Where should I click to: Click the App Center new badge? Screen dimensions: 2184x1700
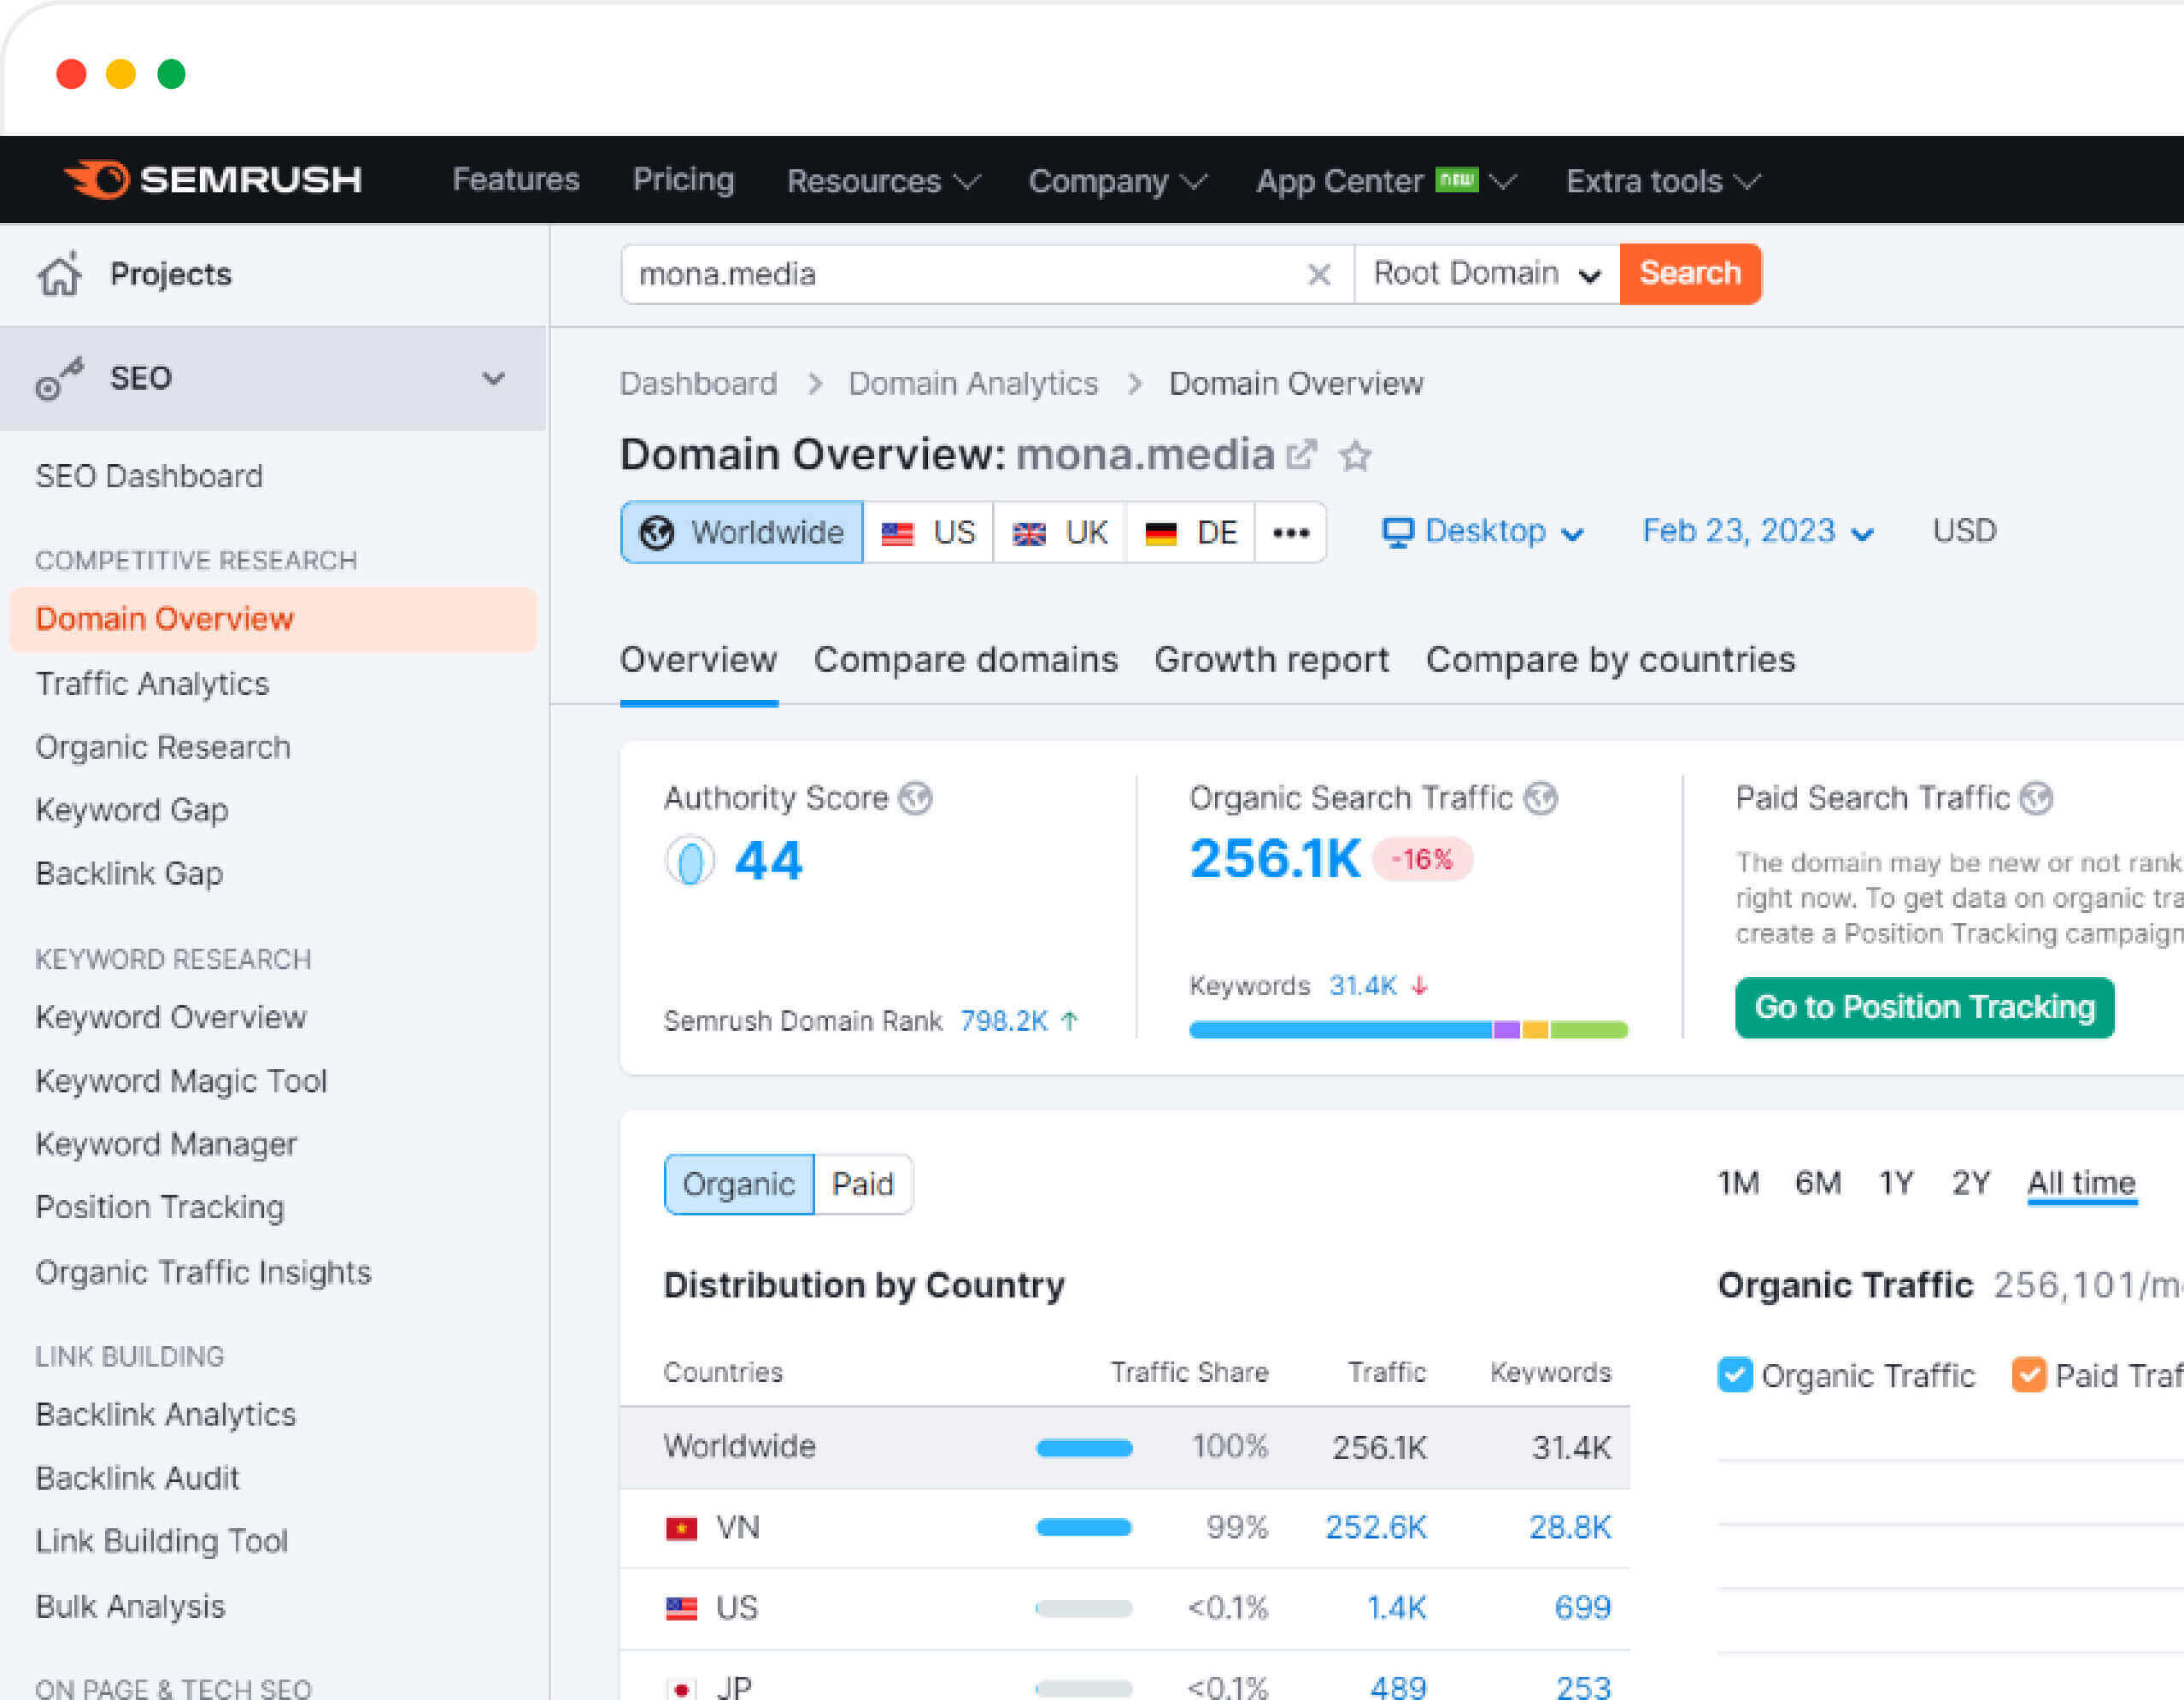(x=1457, y=179)
